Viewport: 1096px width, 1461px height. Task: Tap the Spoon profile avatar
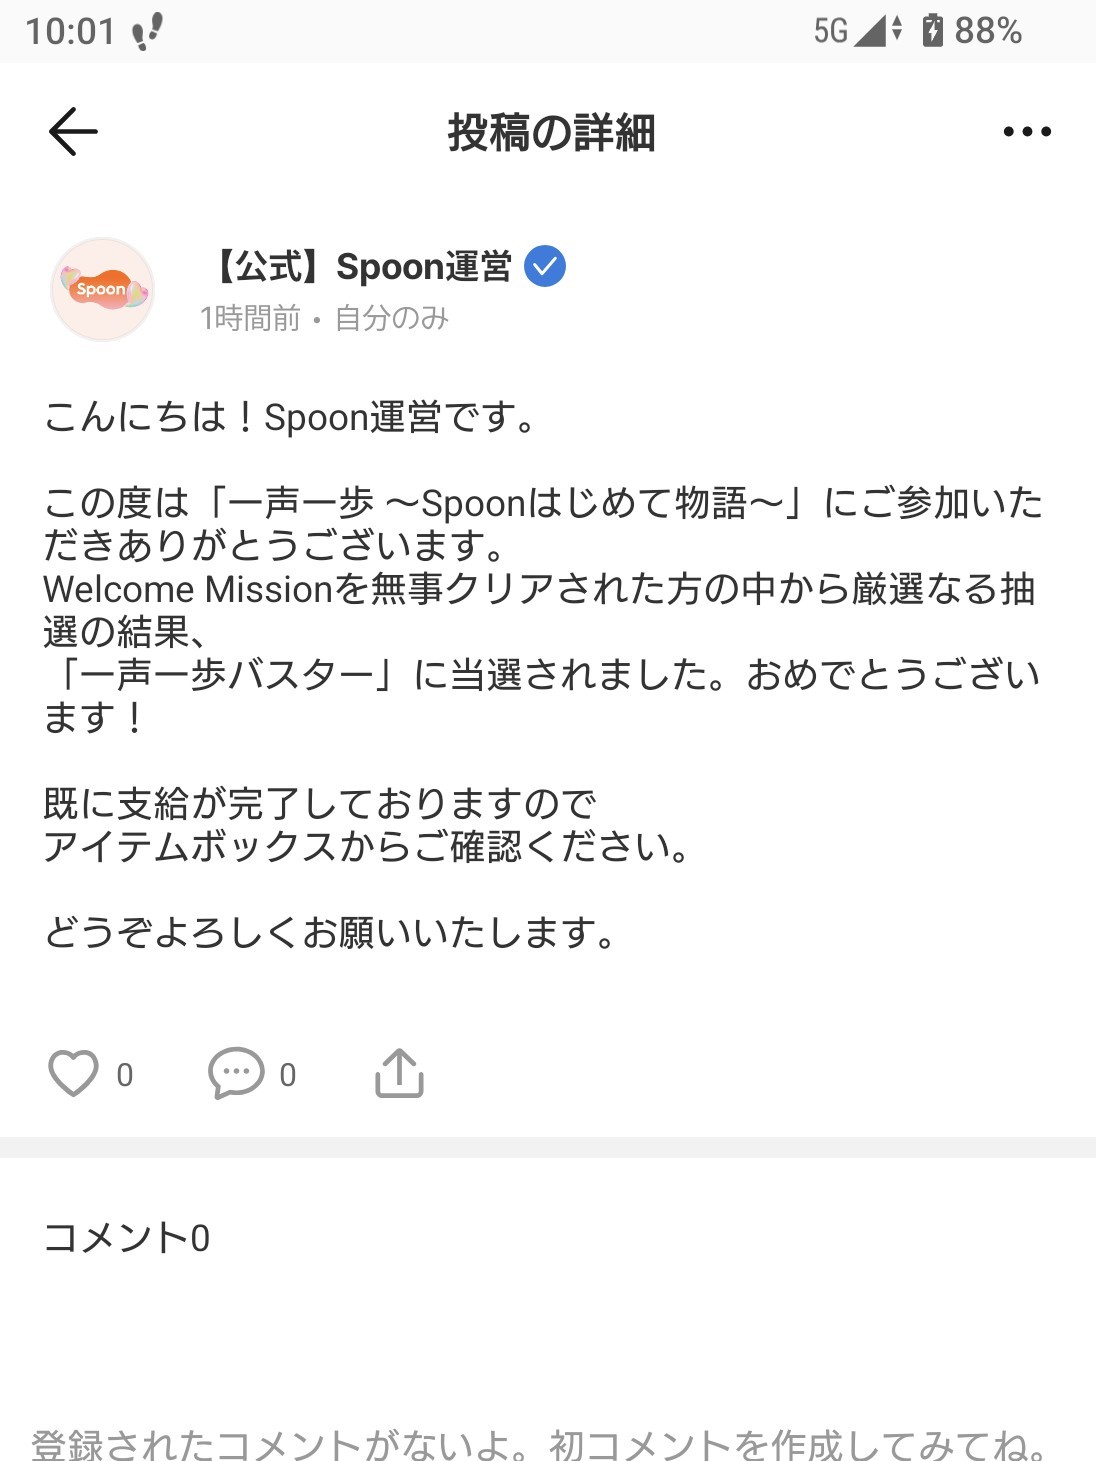pyautogui.click(x=102, y=290)
